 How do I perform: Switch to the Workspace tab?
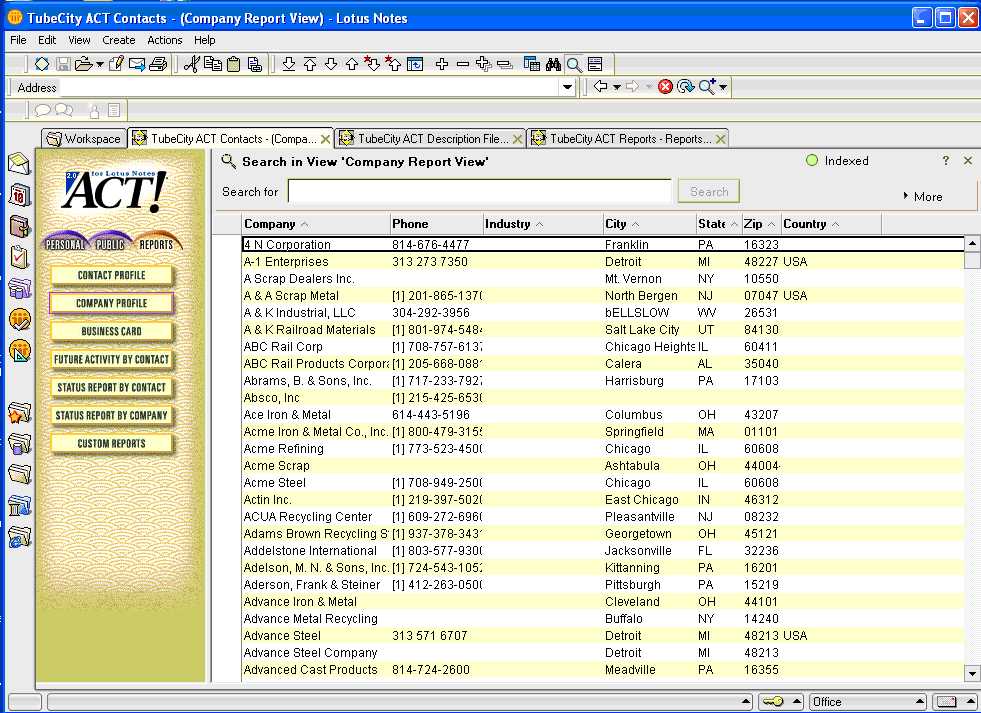coord(84,138)
